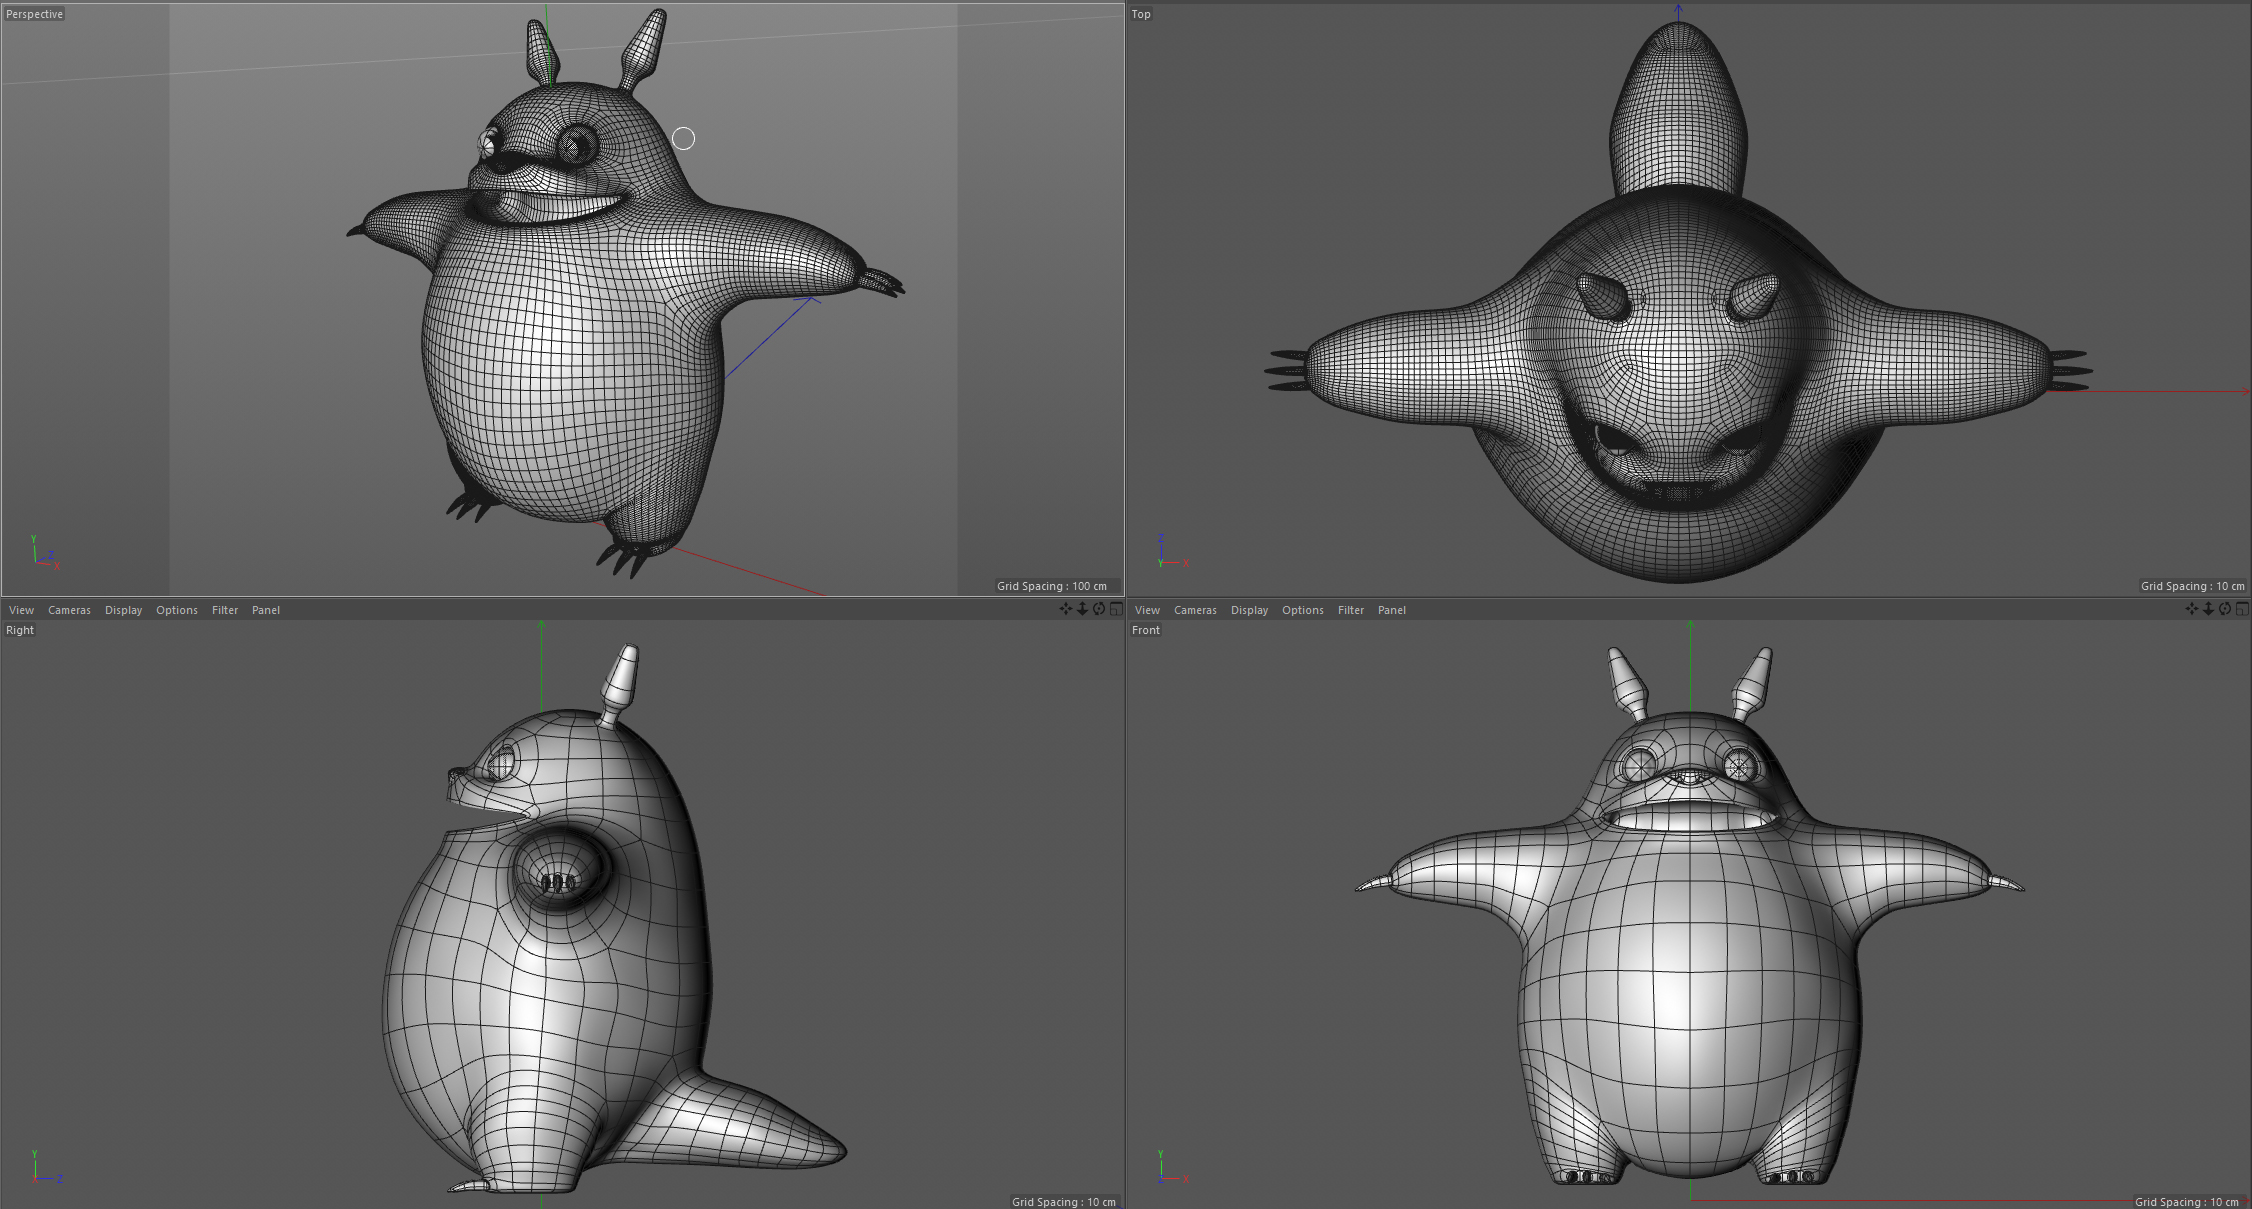Open Options menu of Right viewport

176,610
